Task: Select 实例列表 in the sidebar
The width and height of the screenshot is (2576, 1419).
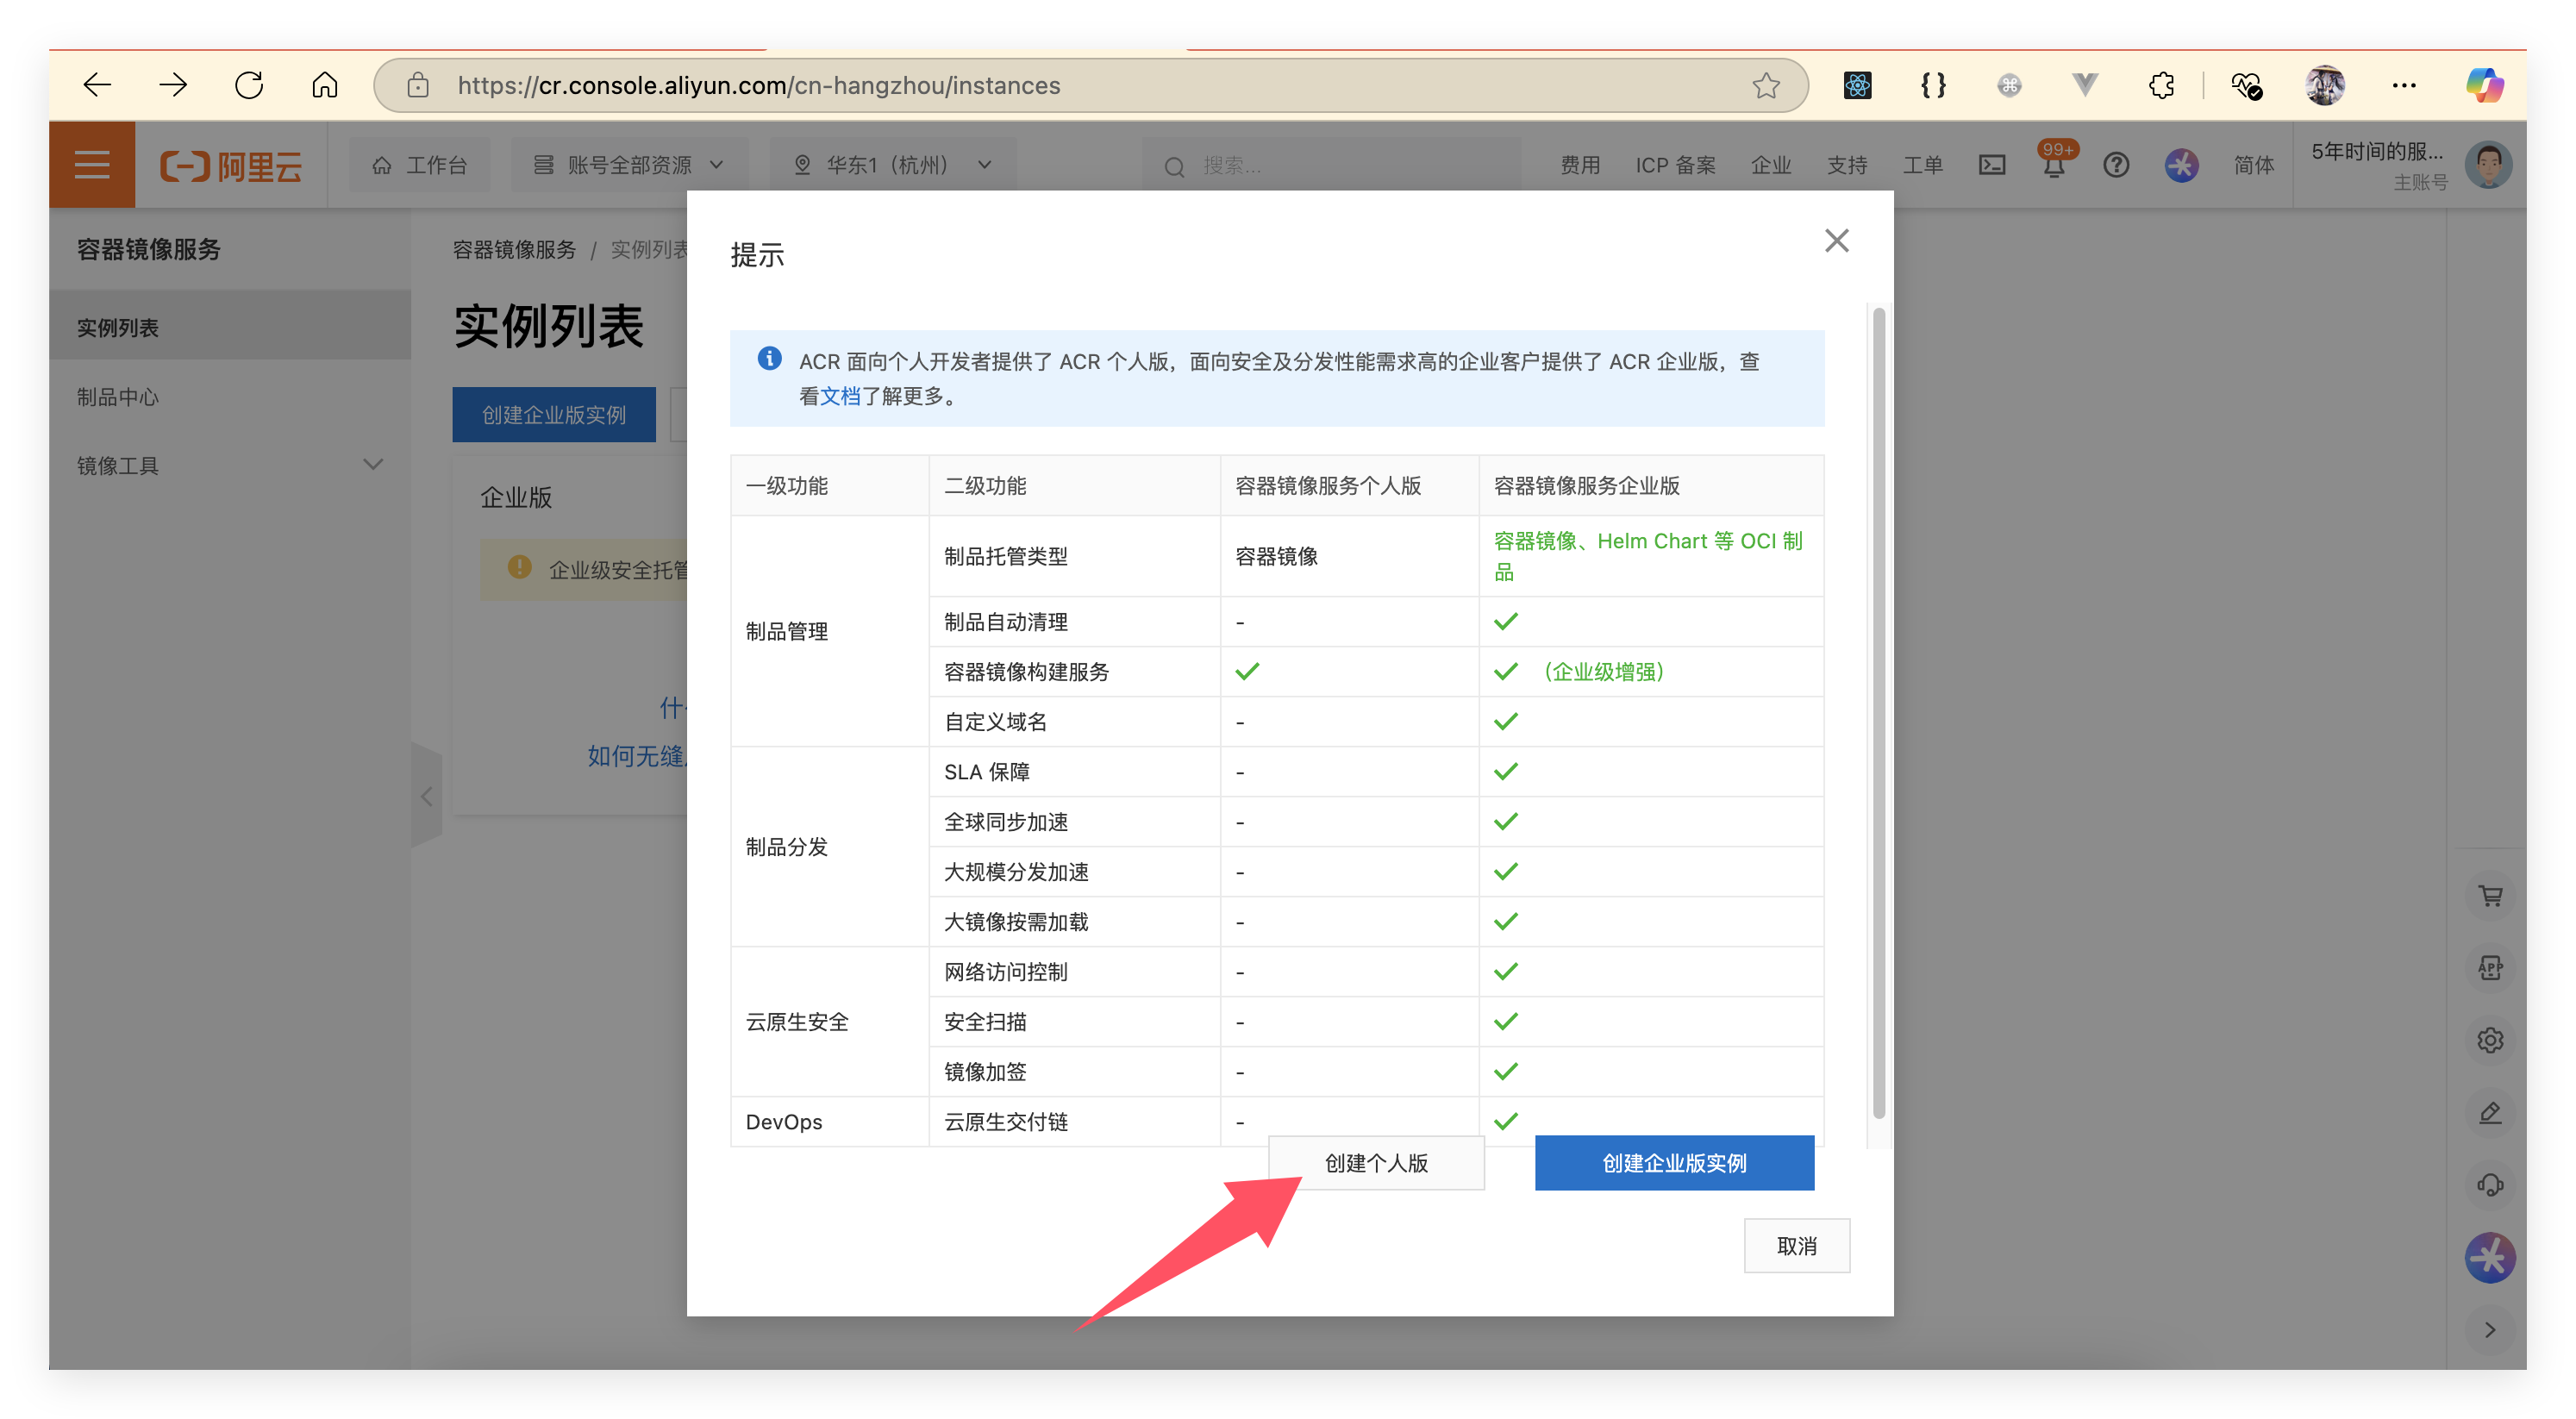Action: [x=230, y=327]
